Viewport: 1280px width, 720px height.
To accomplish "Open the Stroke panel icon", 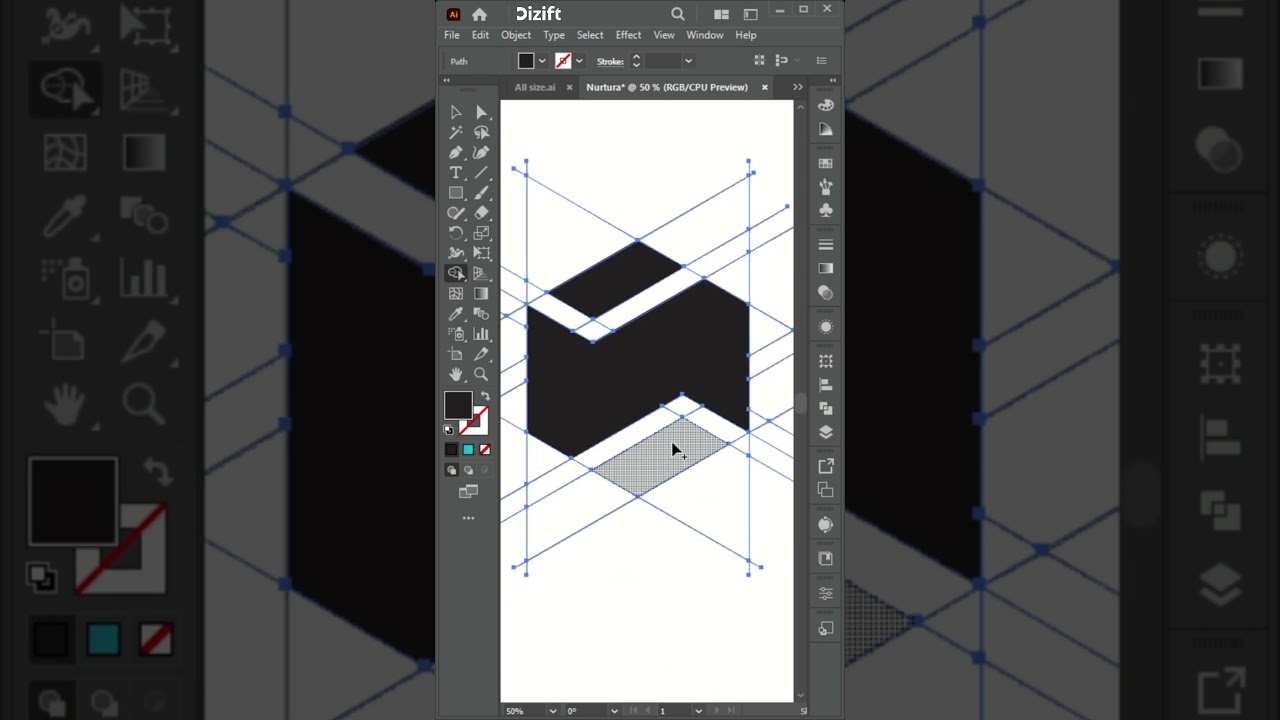I will pyautogui.click(x=826, y=245).
